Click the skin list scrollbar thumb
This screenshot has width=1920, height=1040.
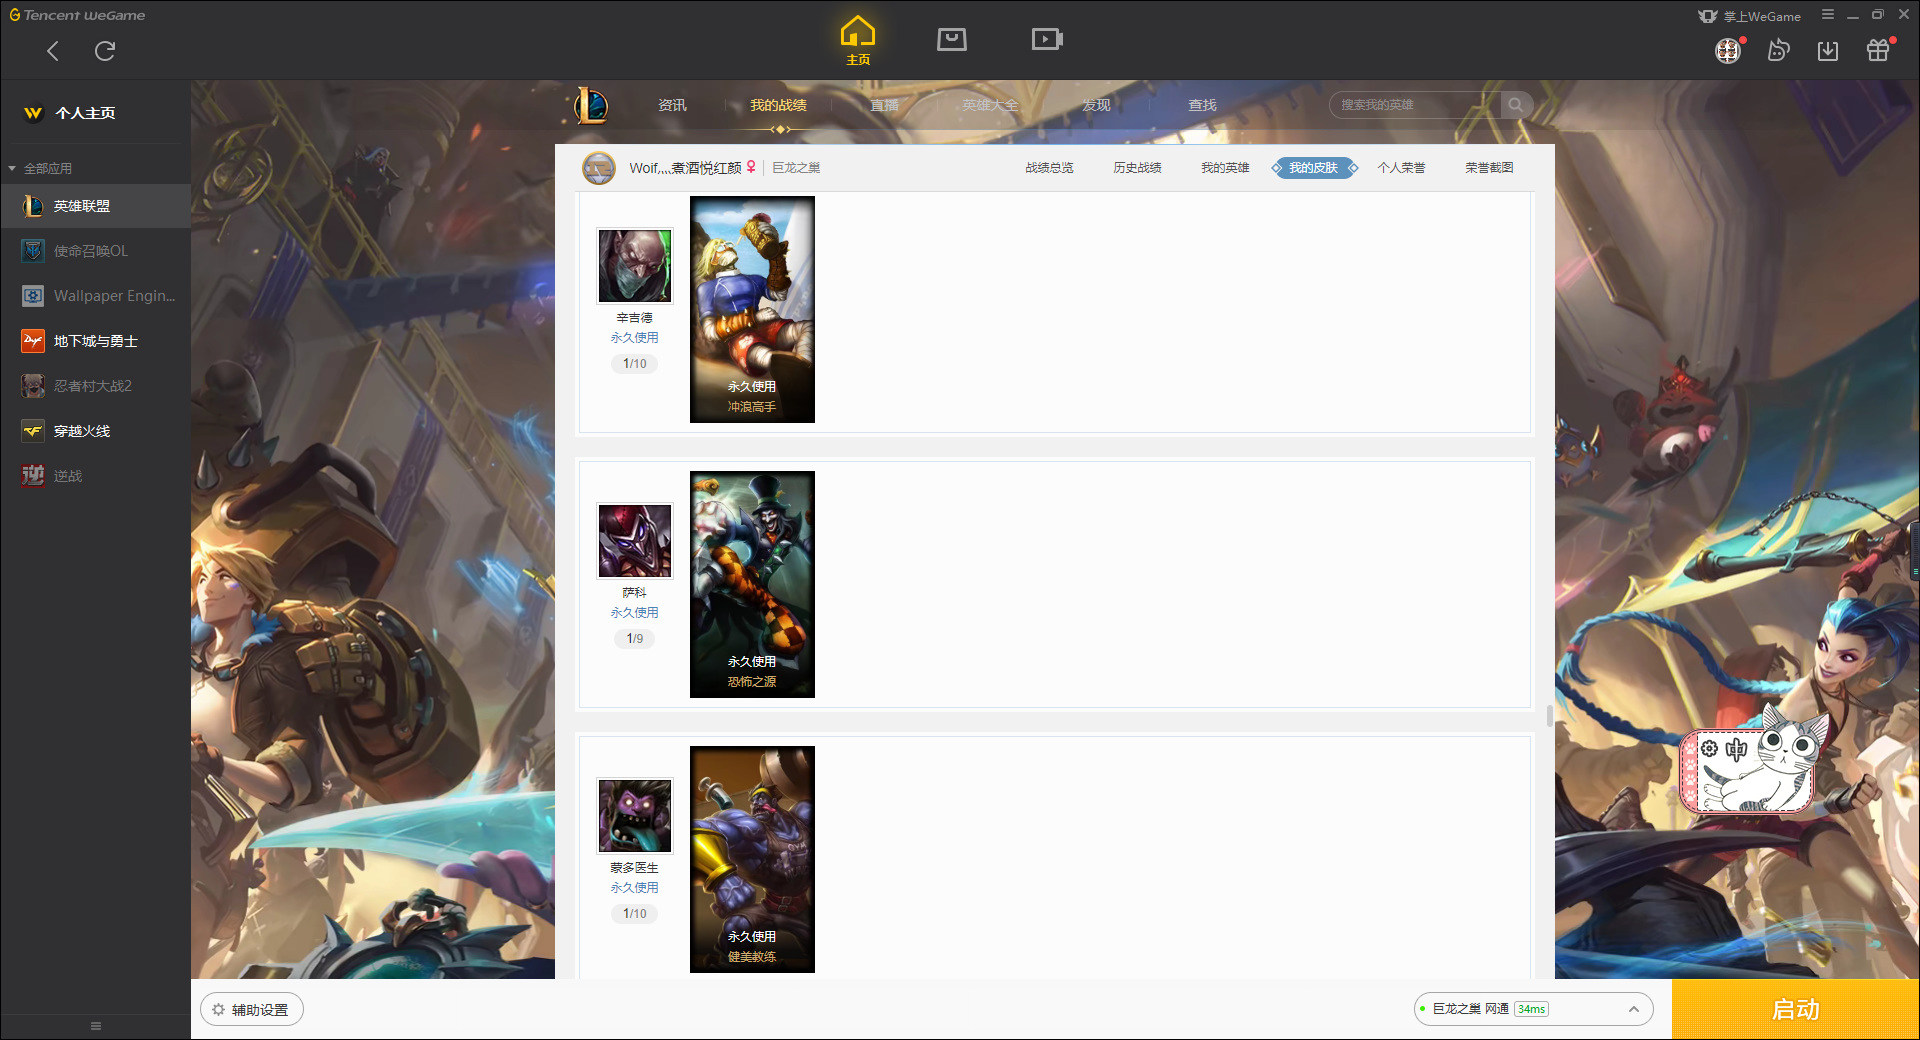tap(1549, 716)
